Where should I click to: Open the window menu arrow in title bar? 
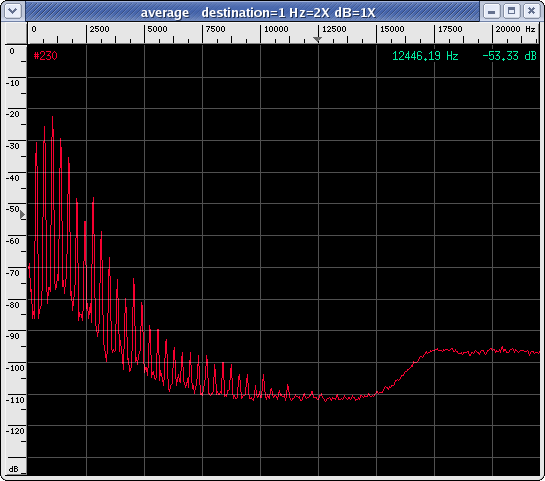[13, 11]
